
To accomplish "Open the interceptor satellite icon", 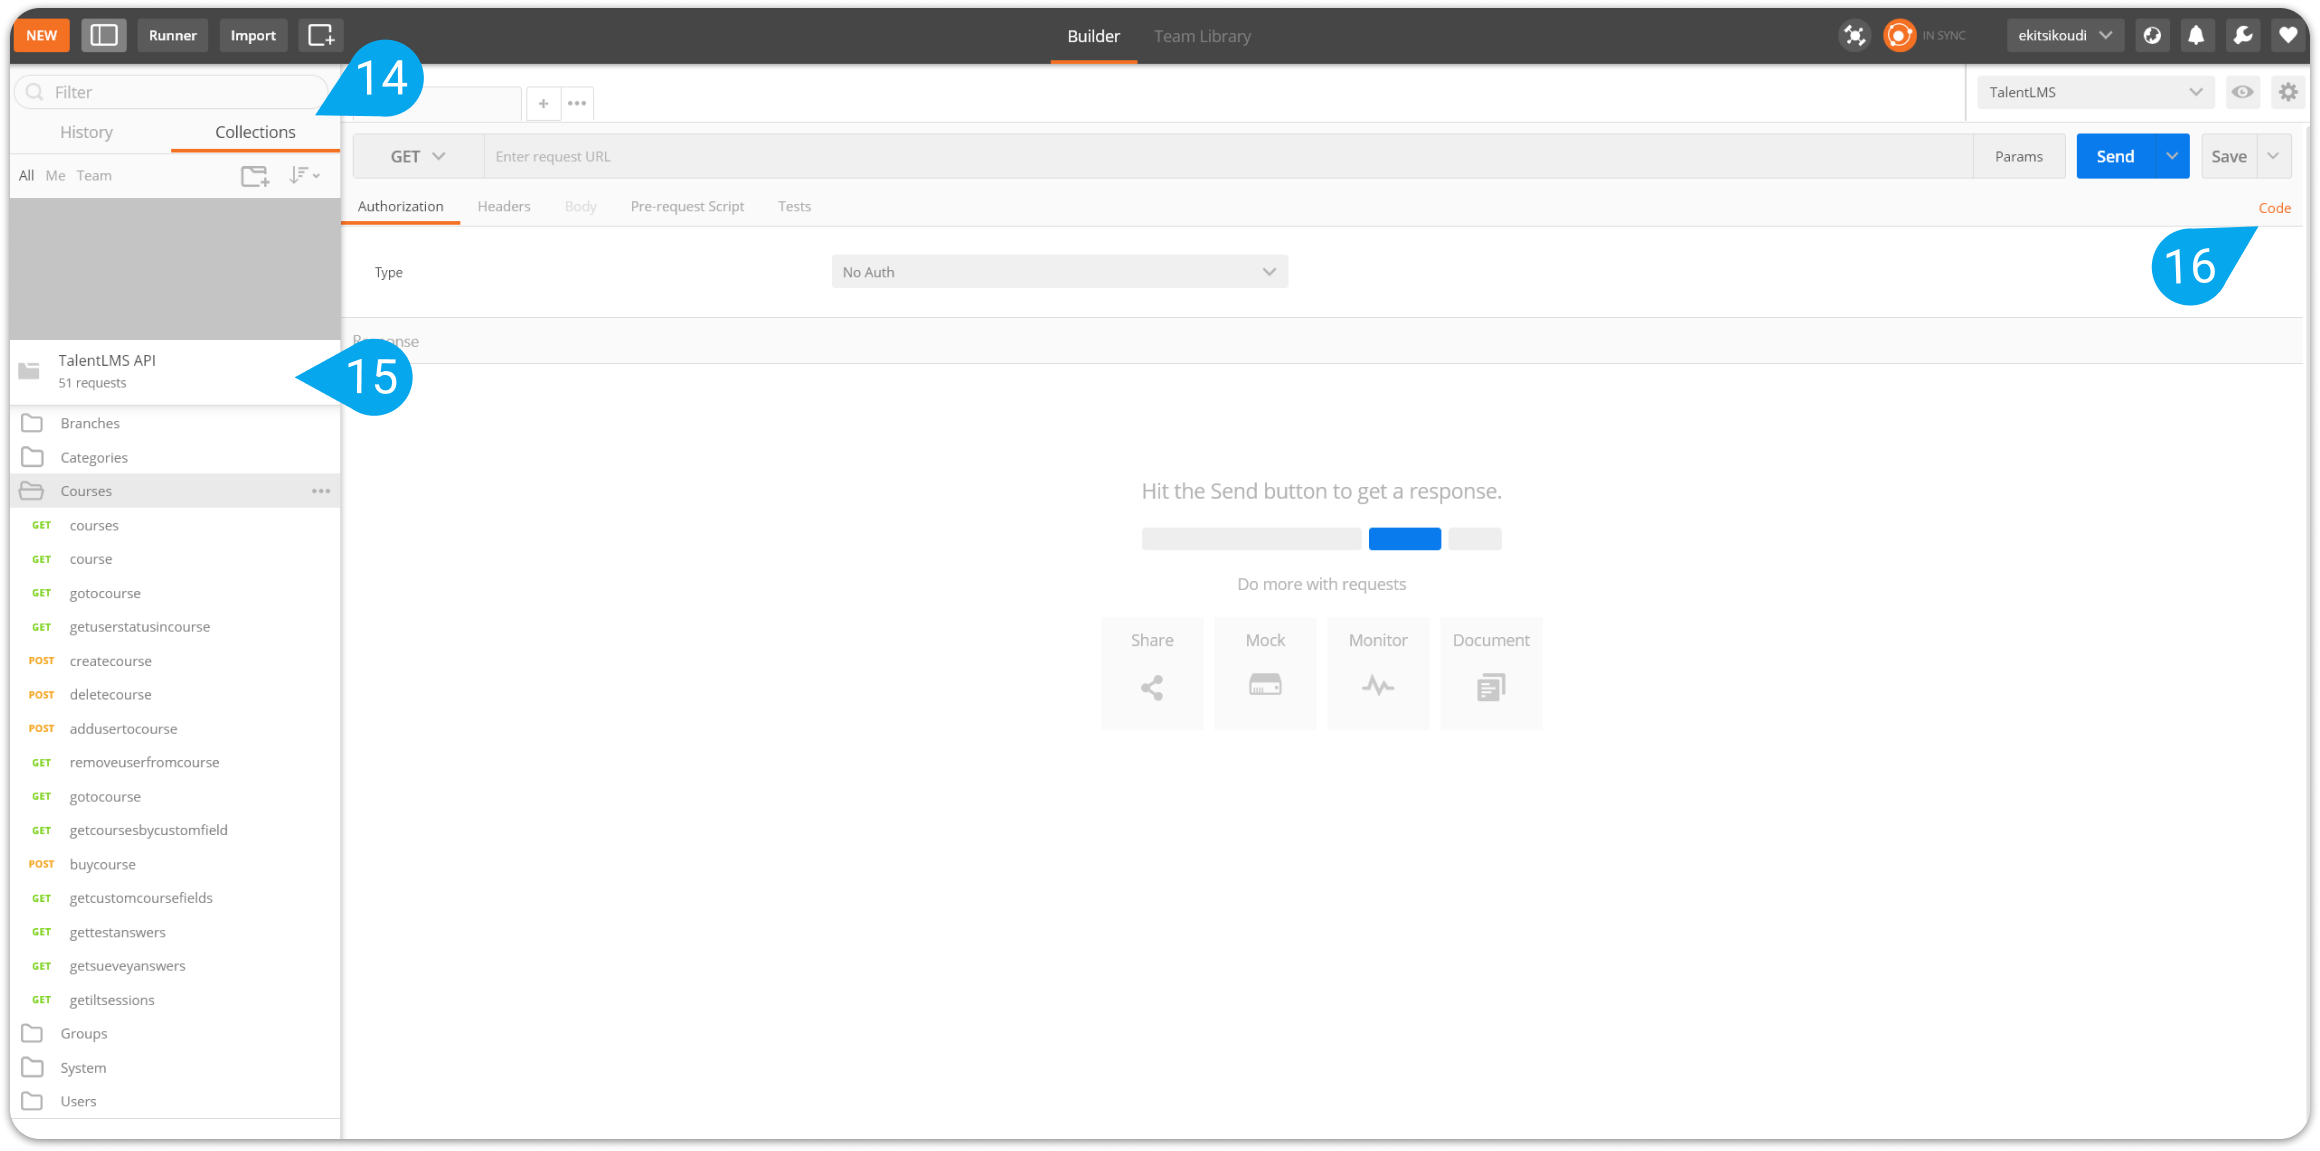I will (1854, 35).
